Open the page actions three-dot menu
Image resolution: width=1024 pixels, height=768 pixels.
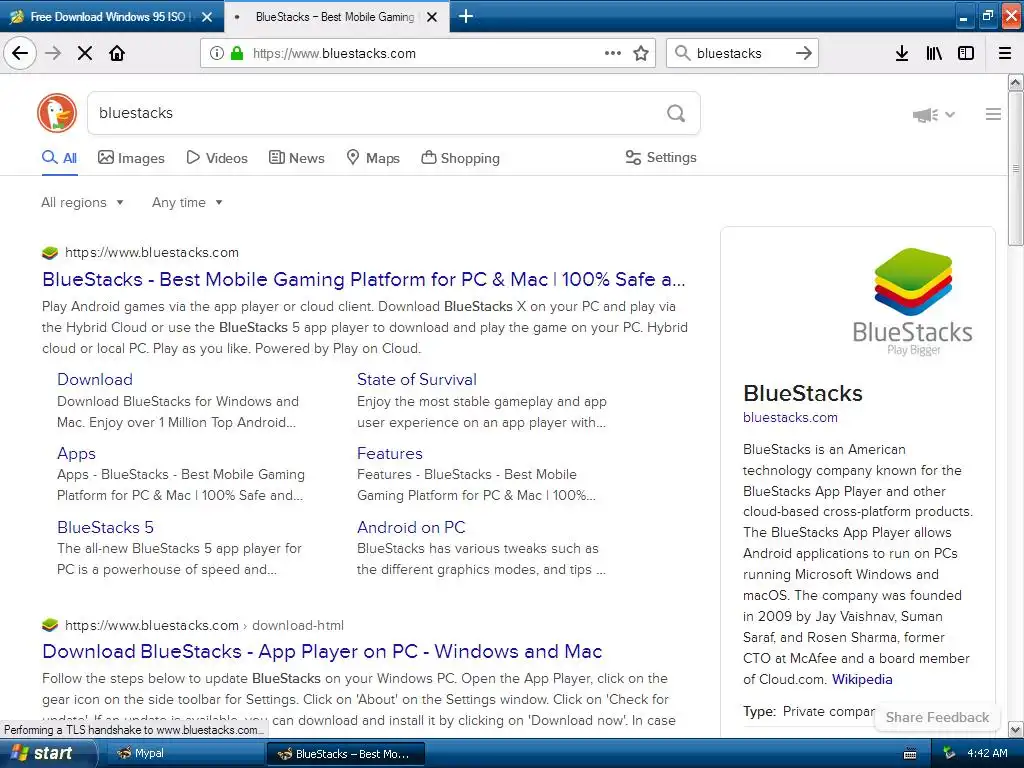click(613, 53)
